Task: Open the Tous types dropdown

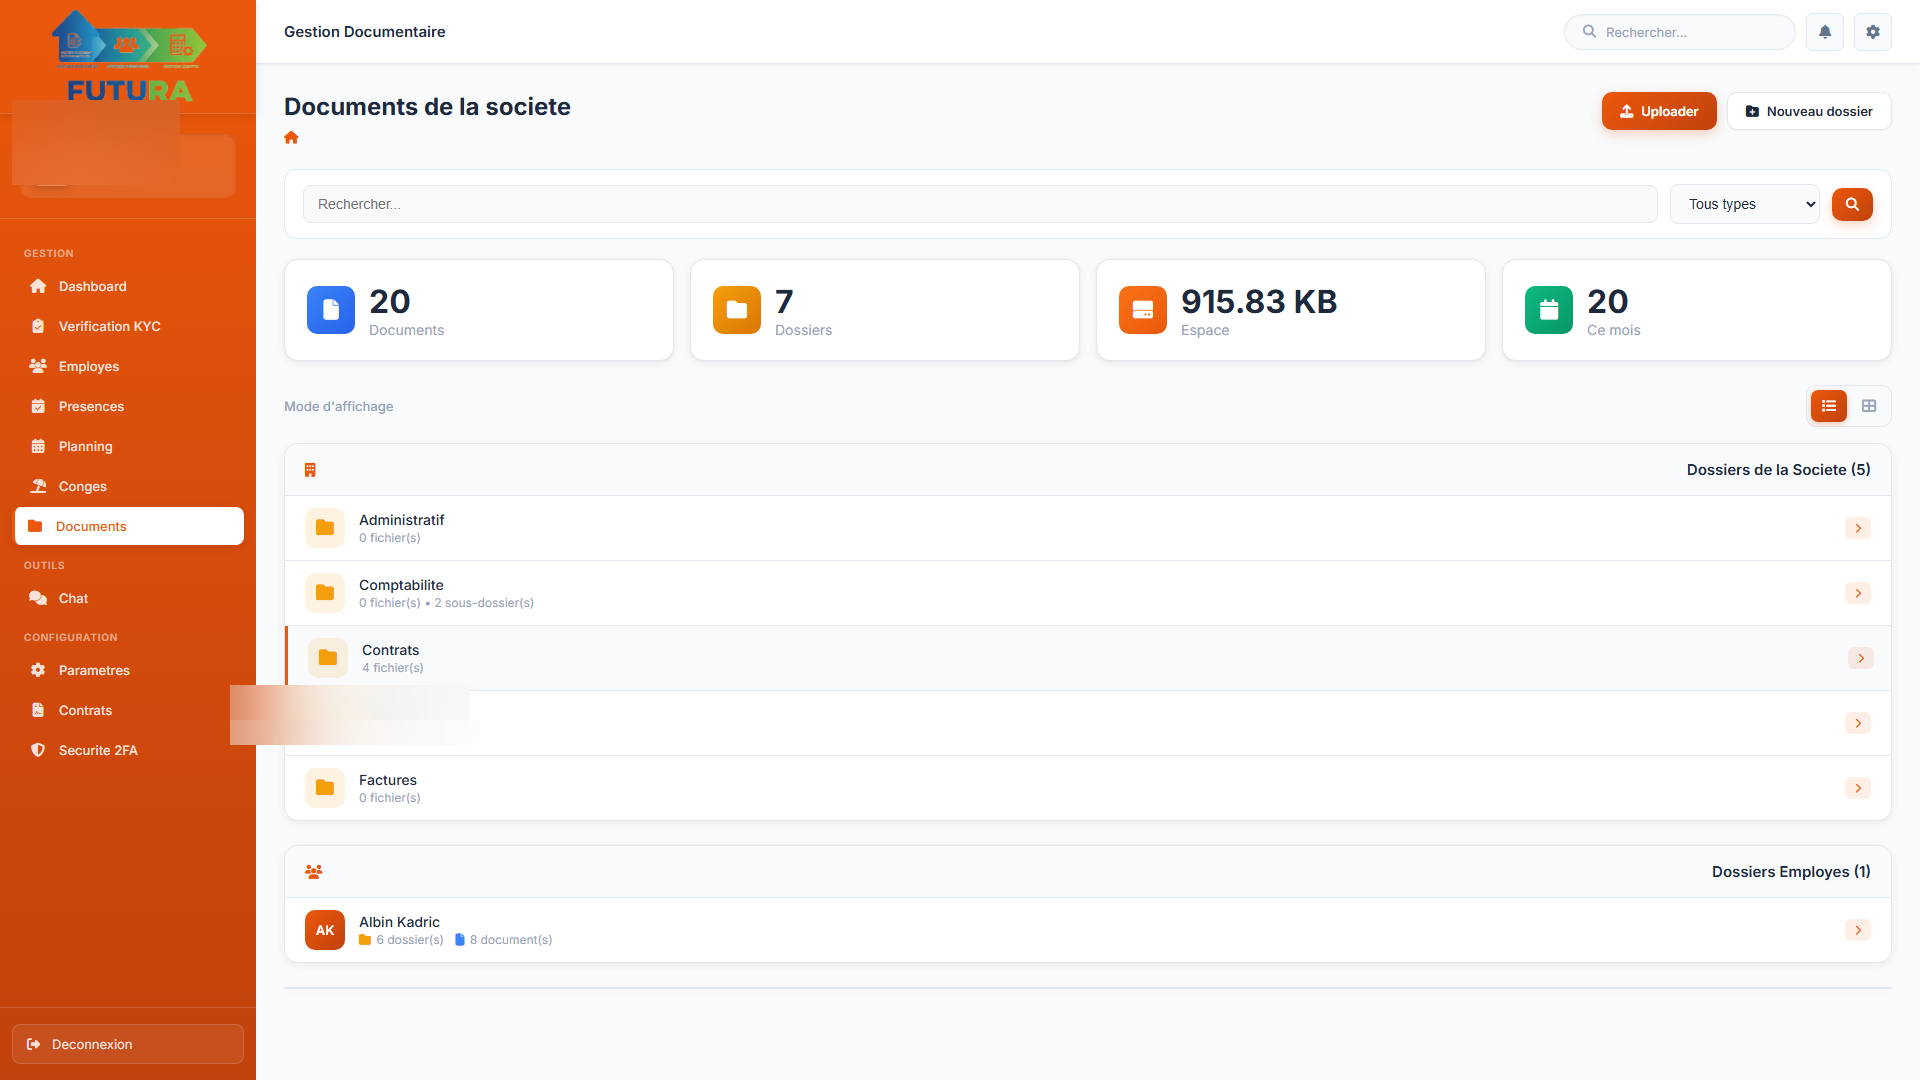Action: click(x=1744, y=204)
